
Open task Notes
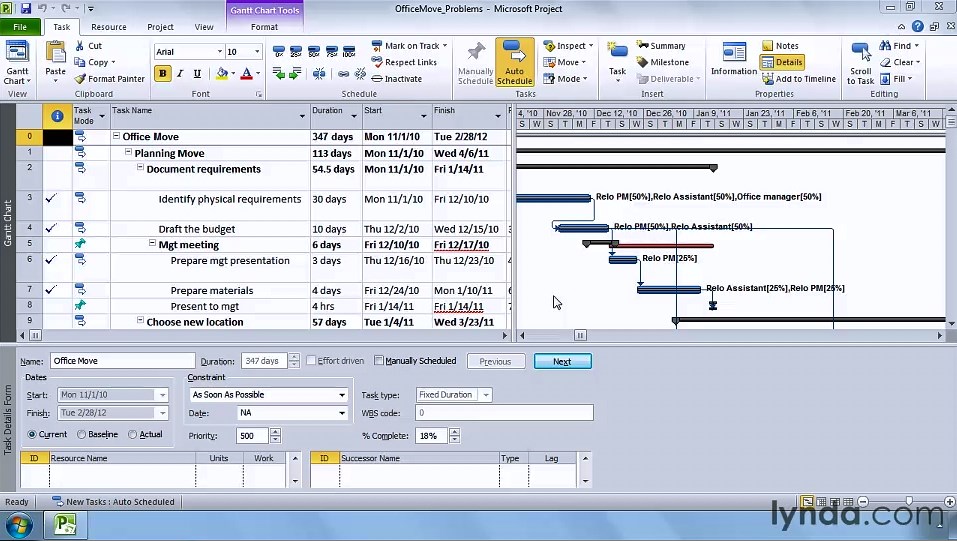coord(781,46)
